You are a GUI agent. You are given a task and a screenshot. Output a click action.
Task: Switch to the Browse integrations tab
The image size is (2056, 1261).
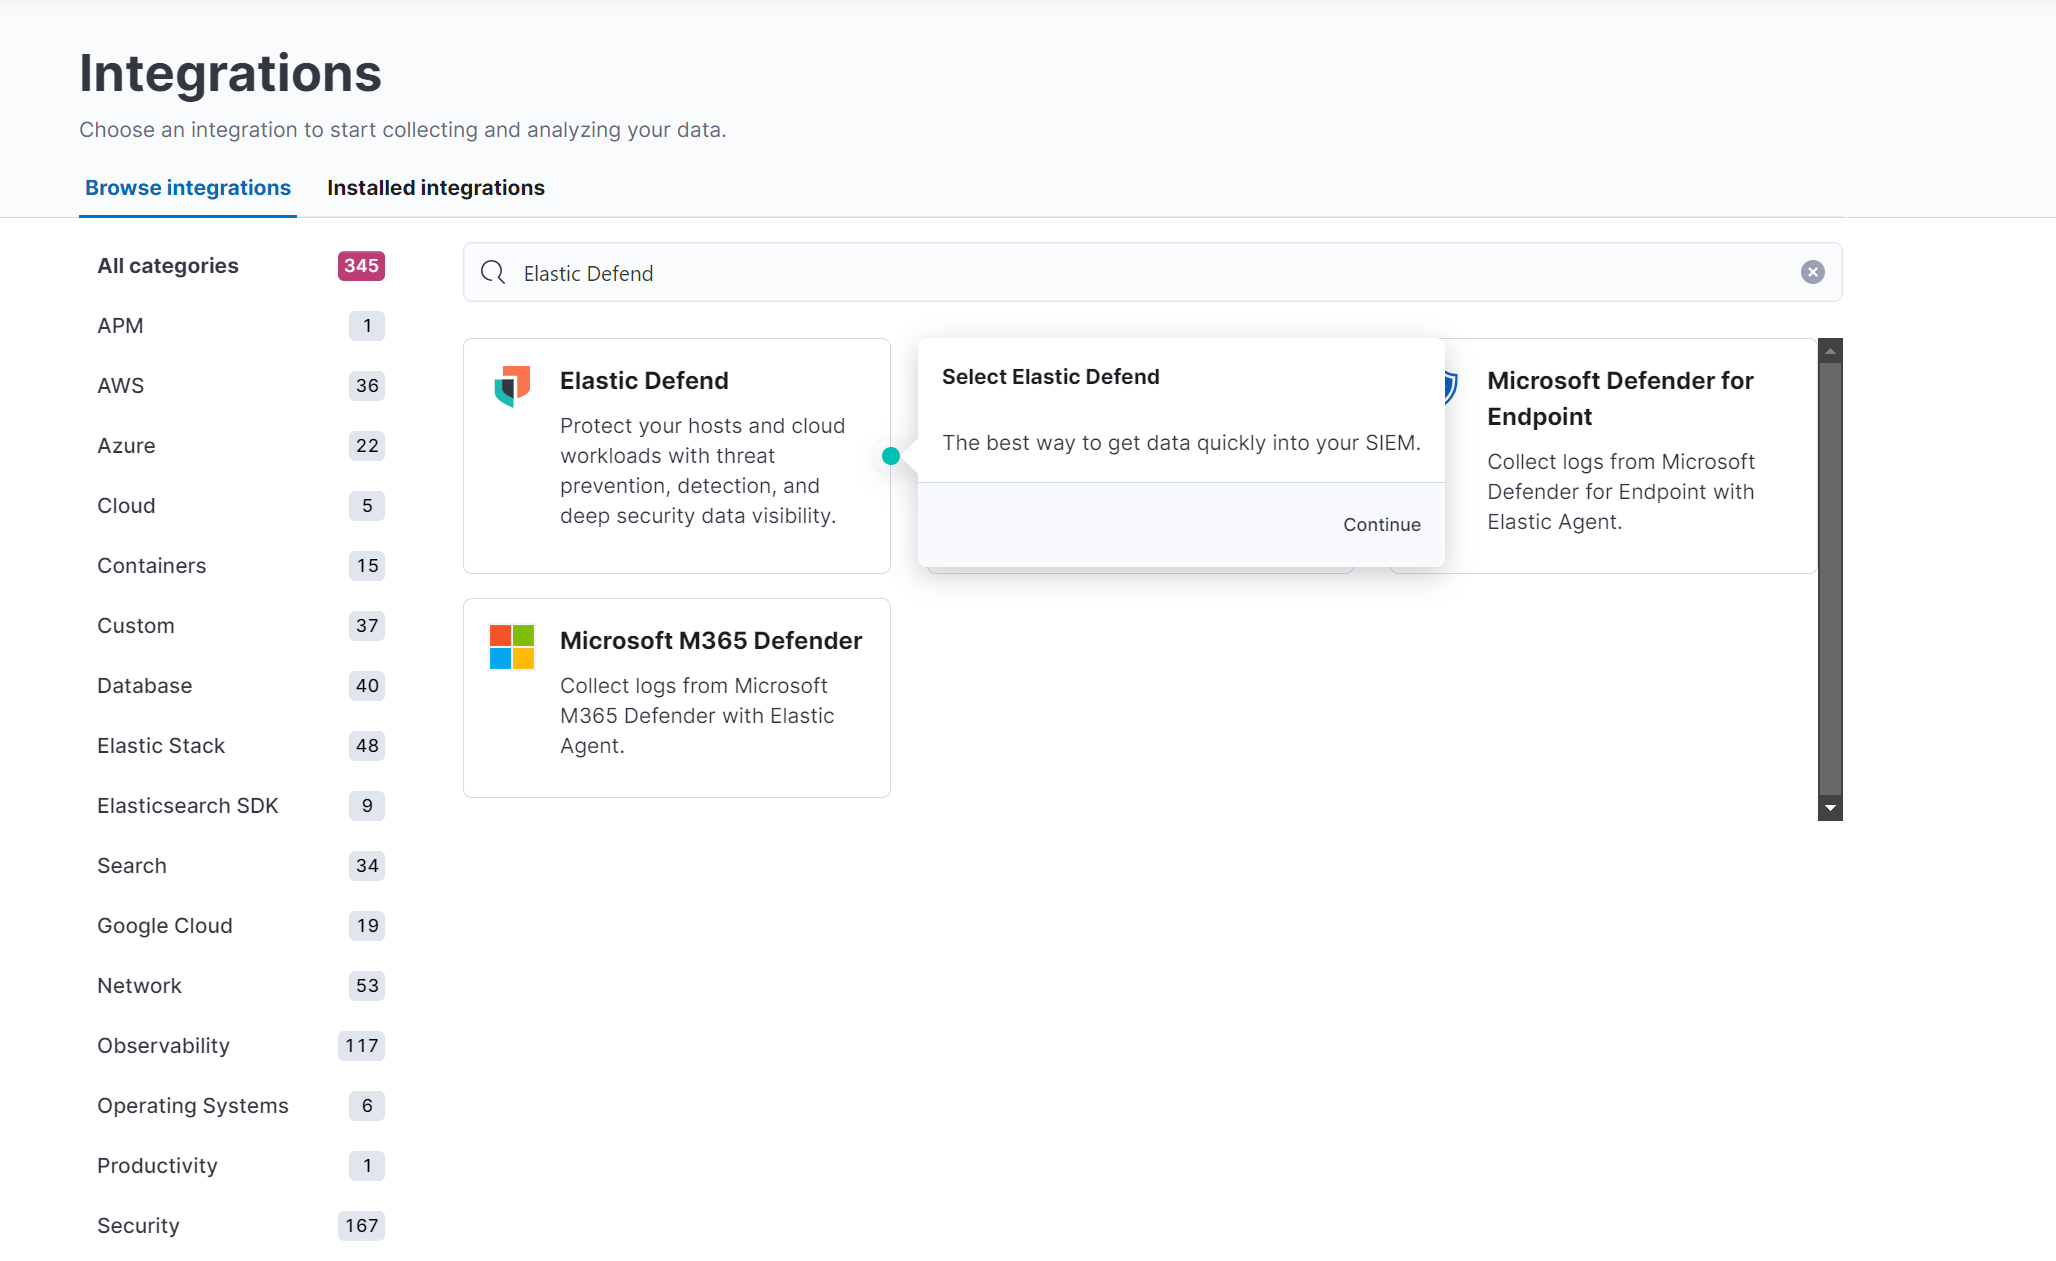187,186
